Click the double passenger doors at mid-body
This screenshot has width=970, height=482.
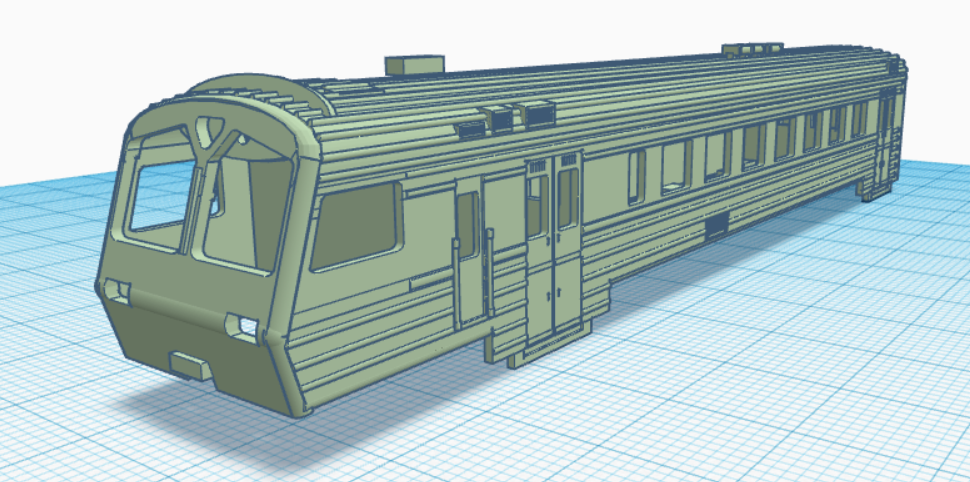click(554, 247)
